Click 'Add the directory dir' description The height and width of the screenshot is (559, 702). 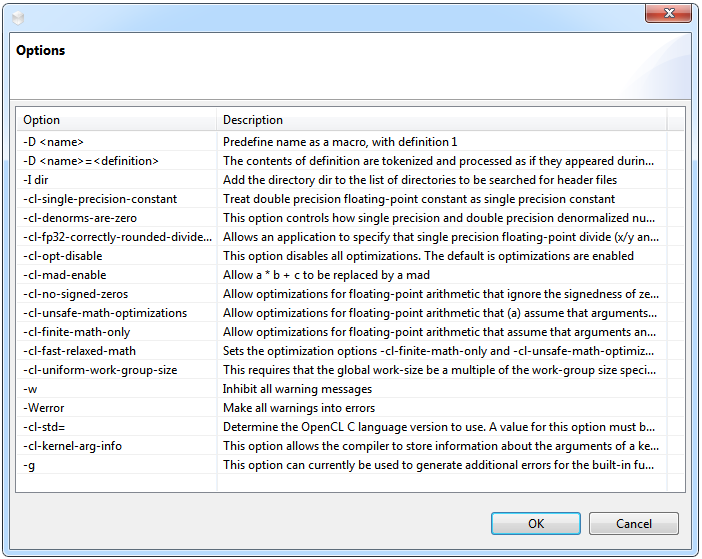(x=420, y=180)
